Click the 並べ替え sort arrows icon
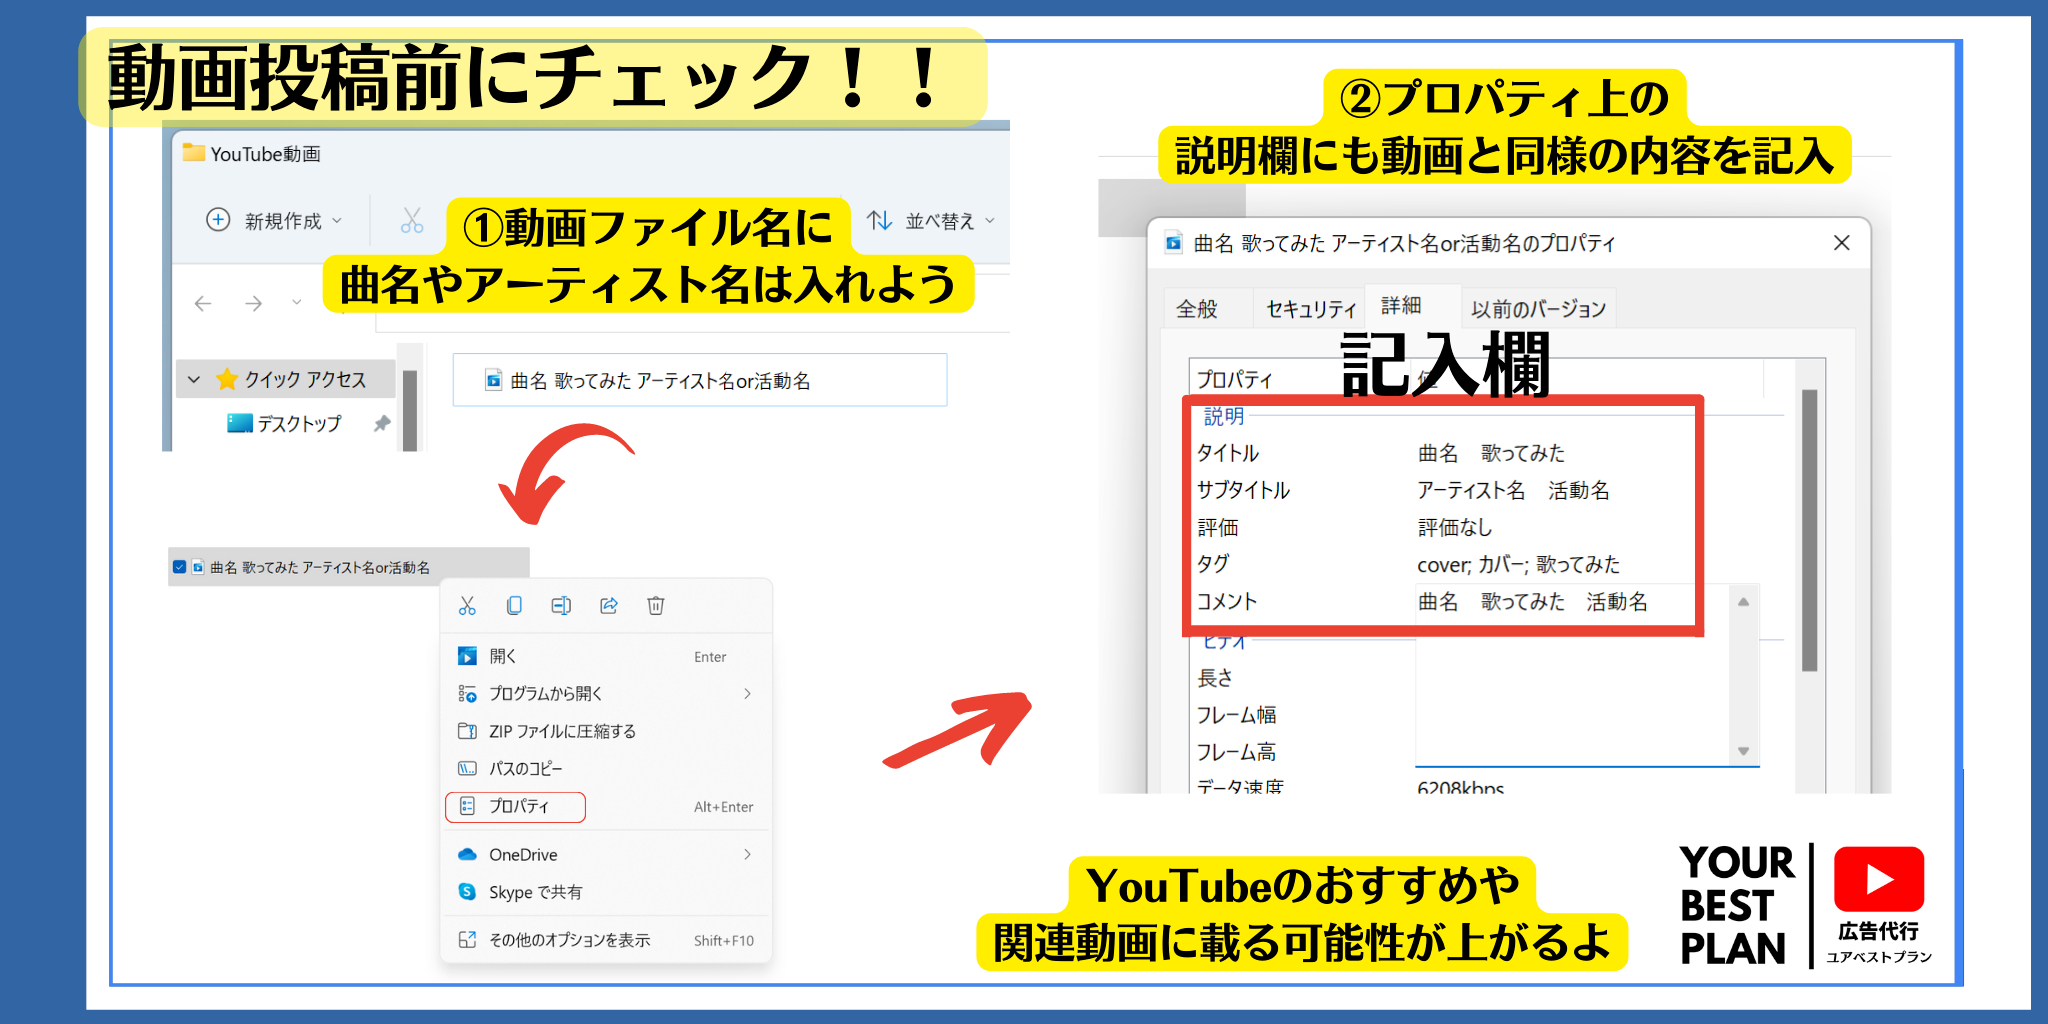Screen dimensions: 2048x1024 879,220
